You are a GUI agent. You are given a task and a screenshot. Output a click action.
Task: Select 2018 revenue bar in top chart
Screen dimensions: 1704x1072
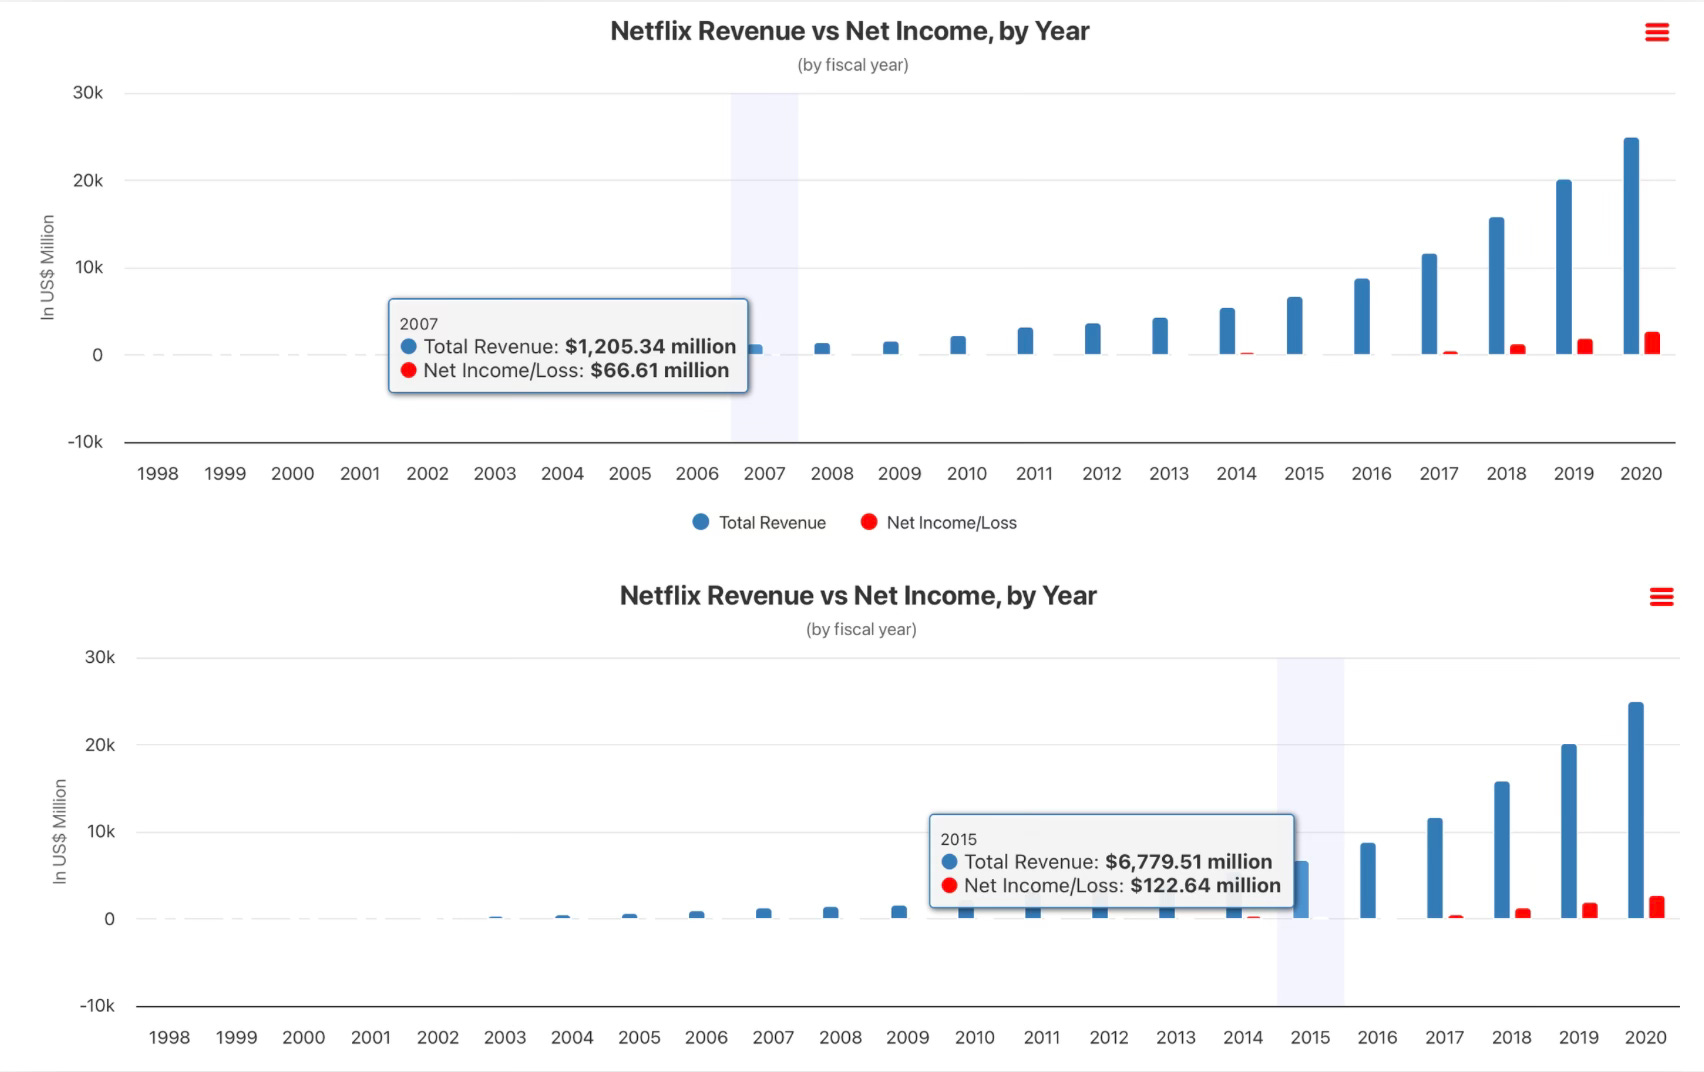click(x=1496, y=286)
